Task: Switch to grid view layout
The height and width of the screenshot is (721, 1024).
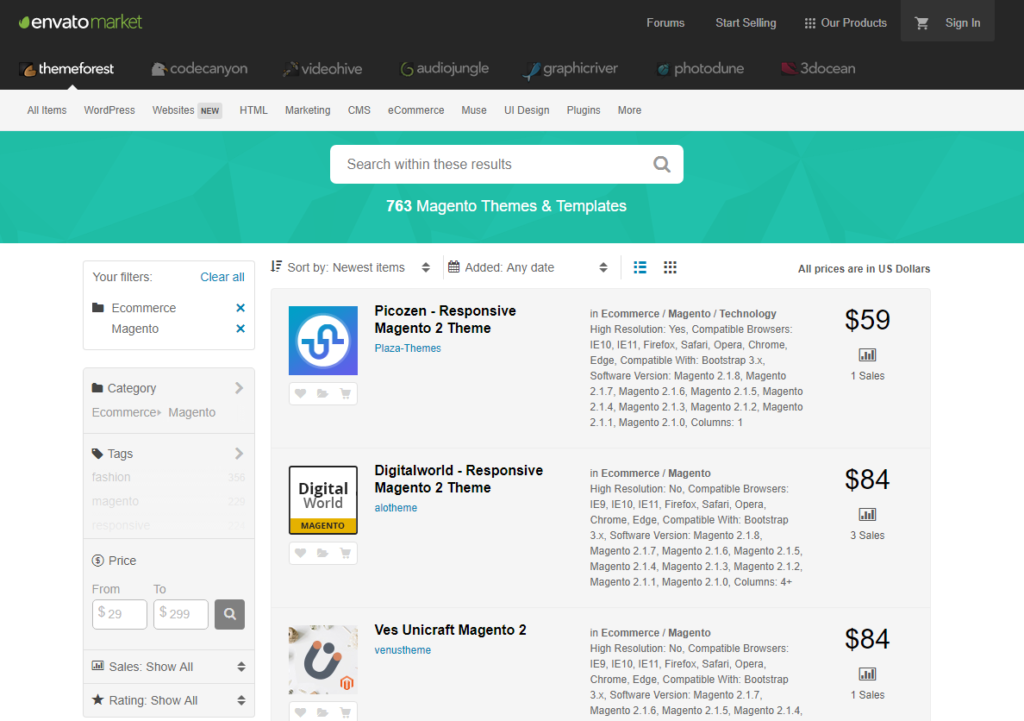Action: click(670, 267)
